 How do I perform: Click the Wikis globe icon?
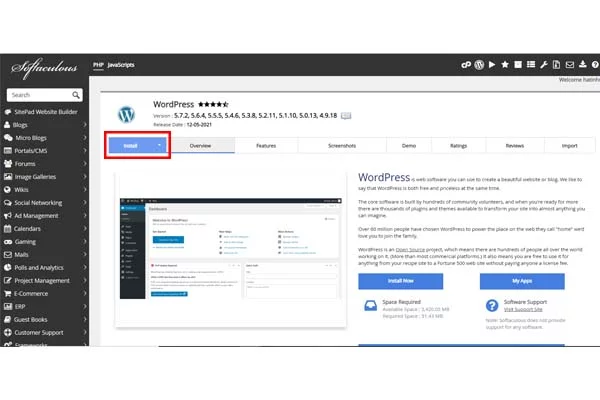click(x=7, y=189)
